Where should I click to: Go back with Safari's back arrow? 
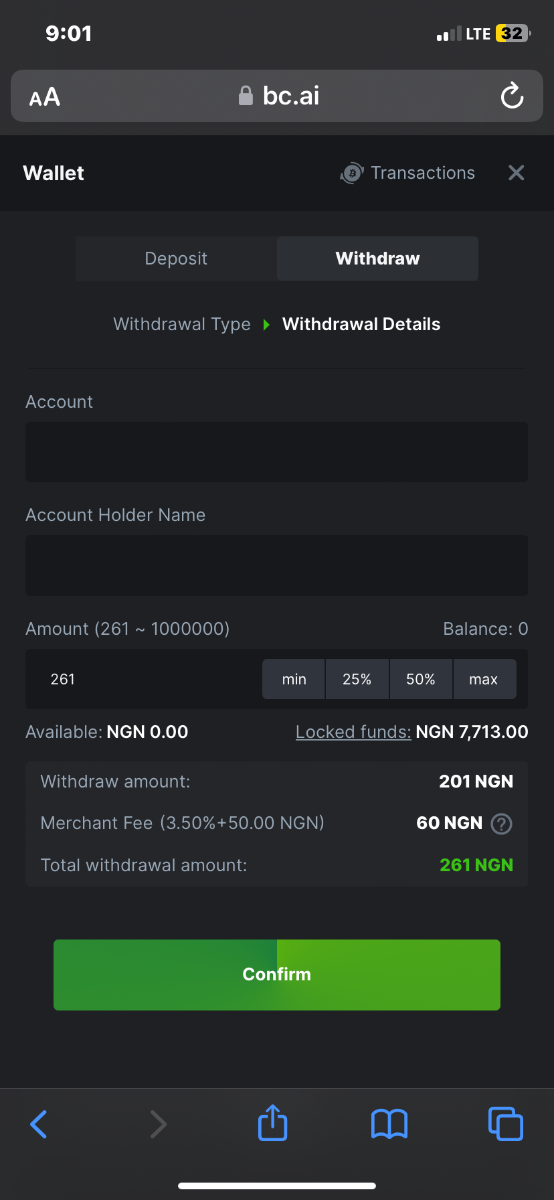click(x=39, y=1125)
